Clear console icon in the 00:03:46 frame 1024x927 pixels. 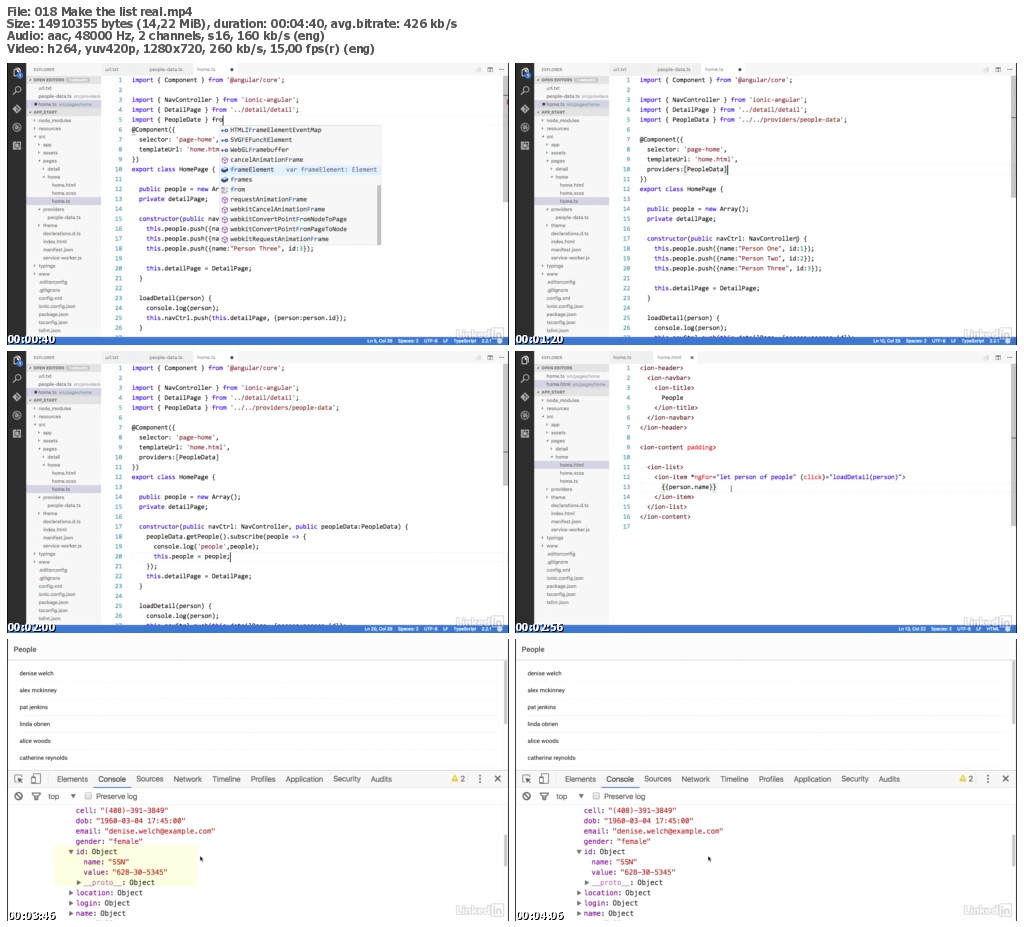(x=19, y=796)
